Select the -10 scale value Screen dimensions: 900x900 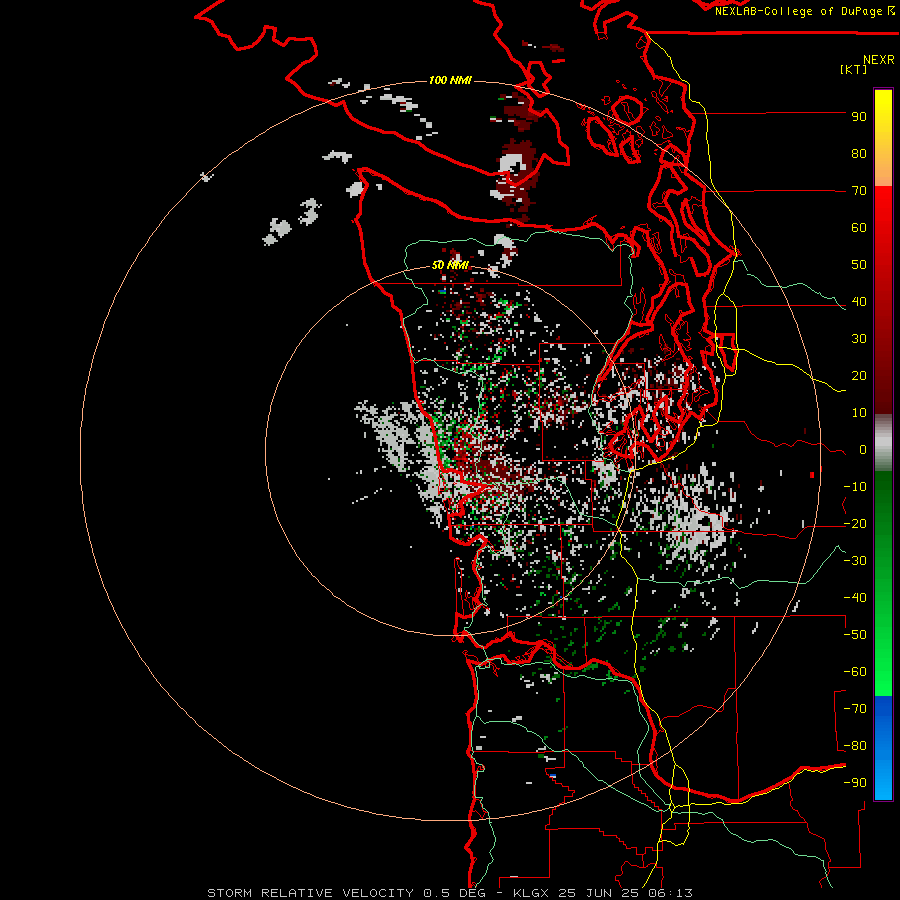pos(855,487)
